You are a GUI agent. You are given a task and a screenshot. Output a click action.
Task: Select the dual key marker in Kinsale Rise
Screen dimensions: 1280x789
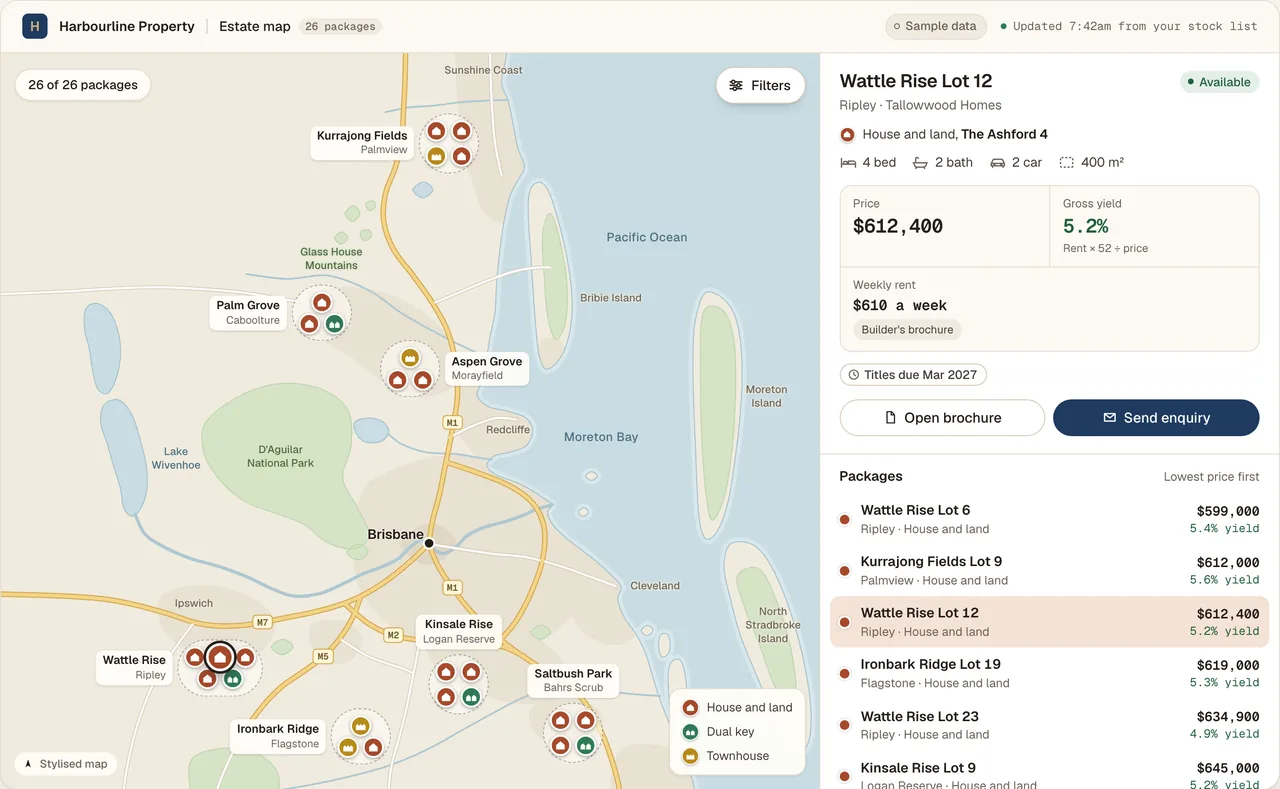(471, 696)
